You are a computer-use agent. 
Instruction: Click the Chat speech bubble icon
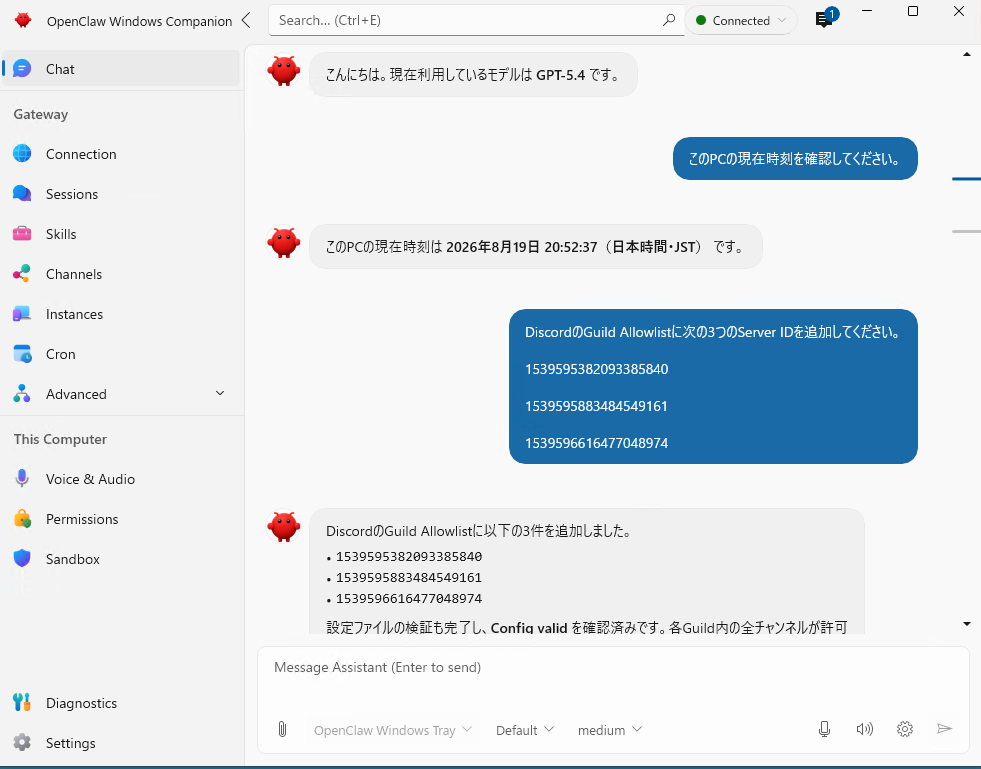(x=22, y=69)
